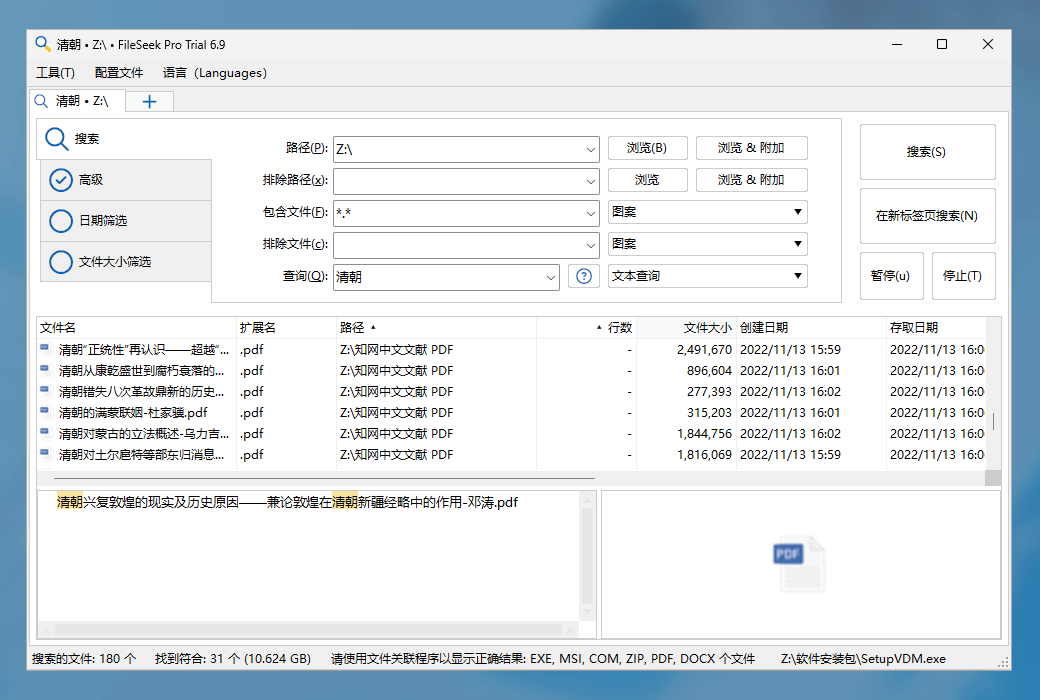Click into the 路径 input field
Screen dimensions: 1040x700
[x=458, y=149]
